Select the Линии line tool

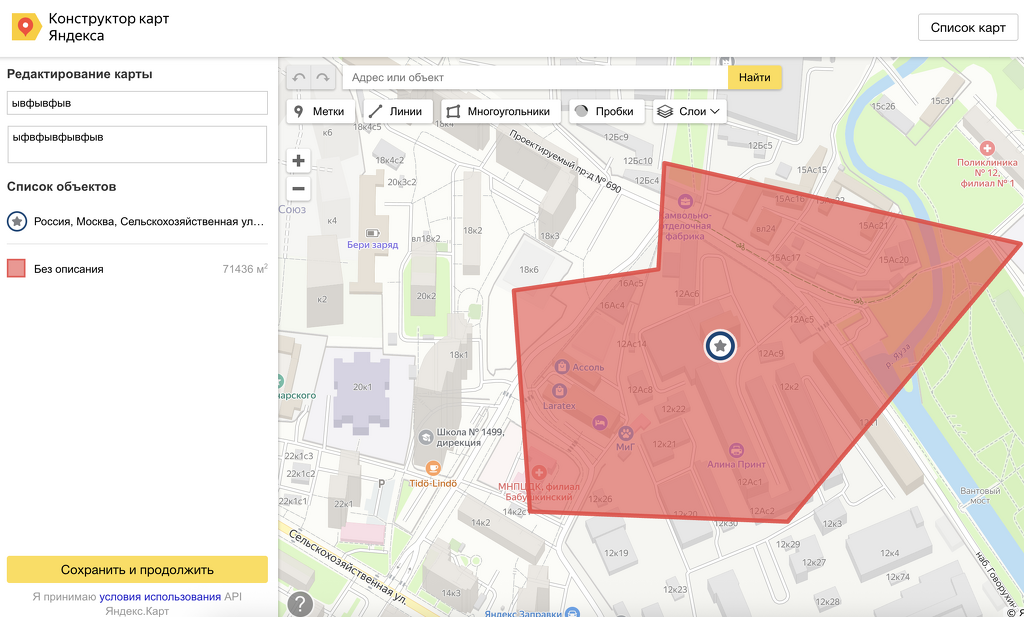pyautogui.click(x=396, y=112)
